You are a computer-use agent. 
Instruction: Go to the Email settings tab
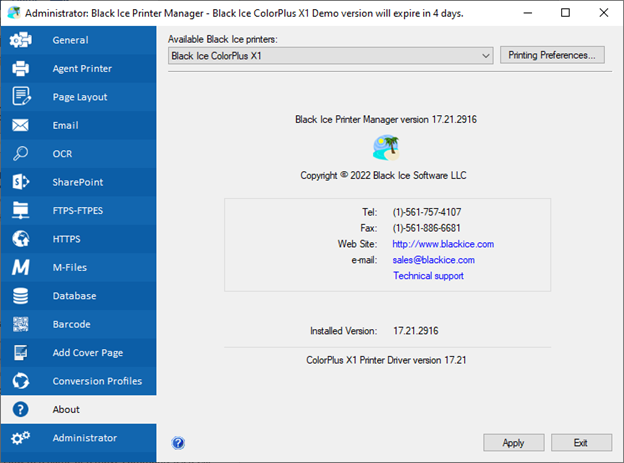click(x=79, y=125)
